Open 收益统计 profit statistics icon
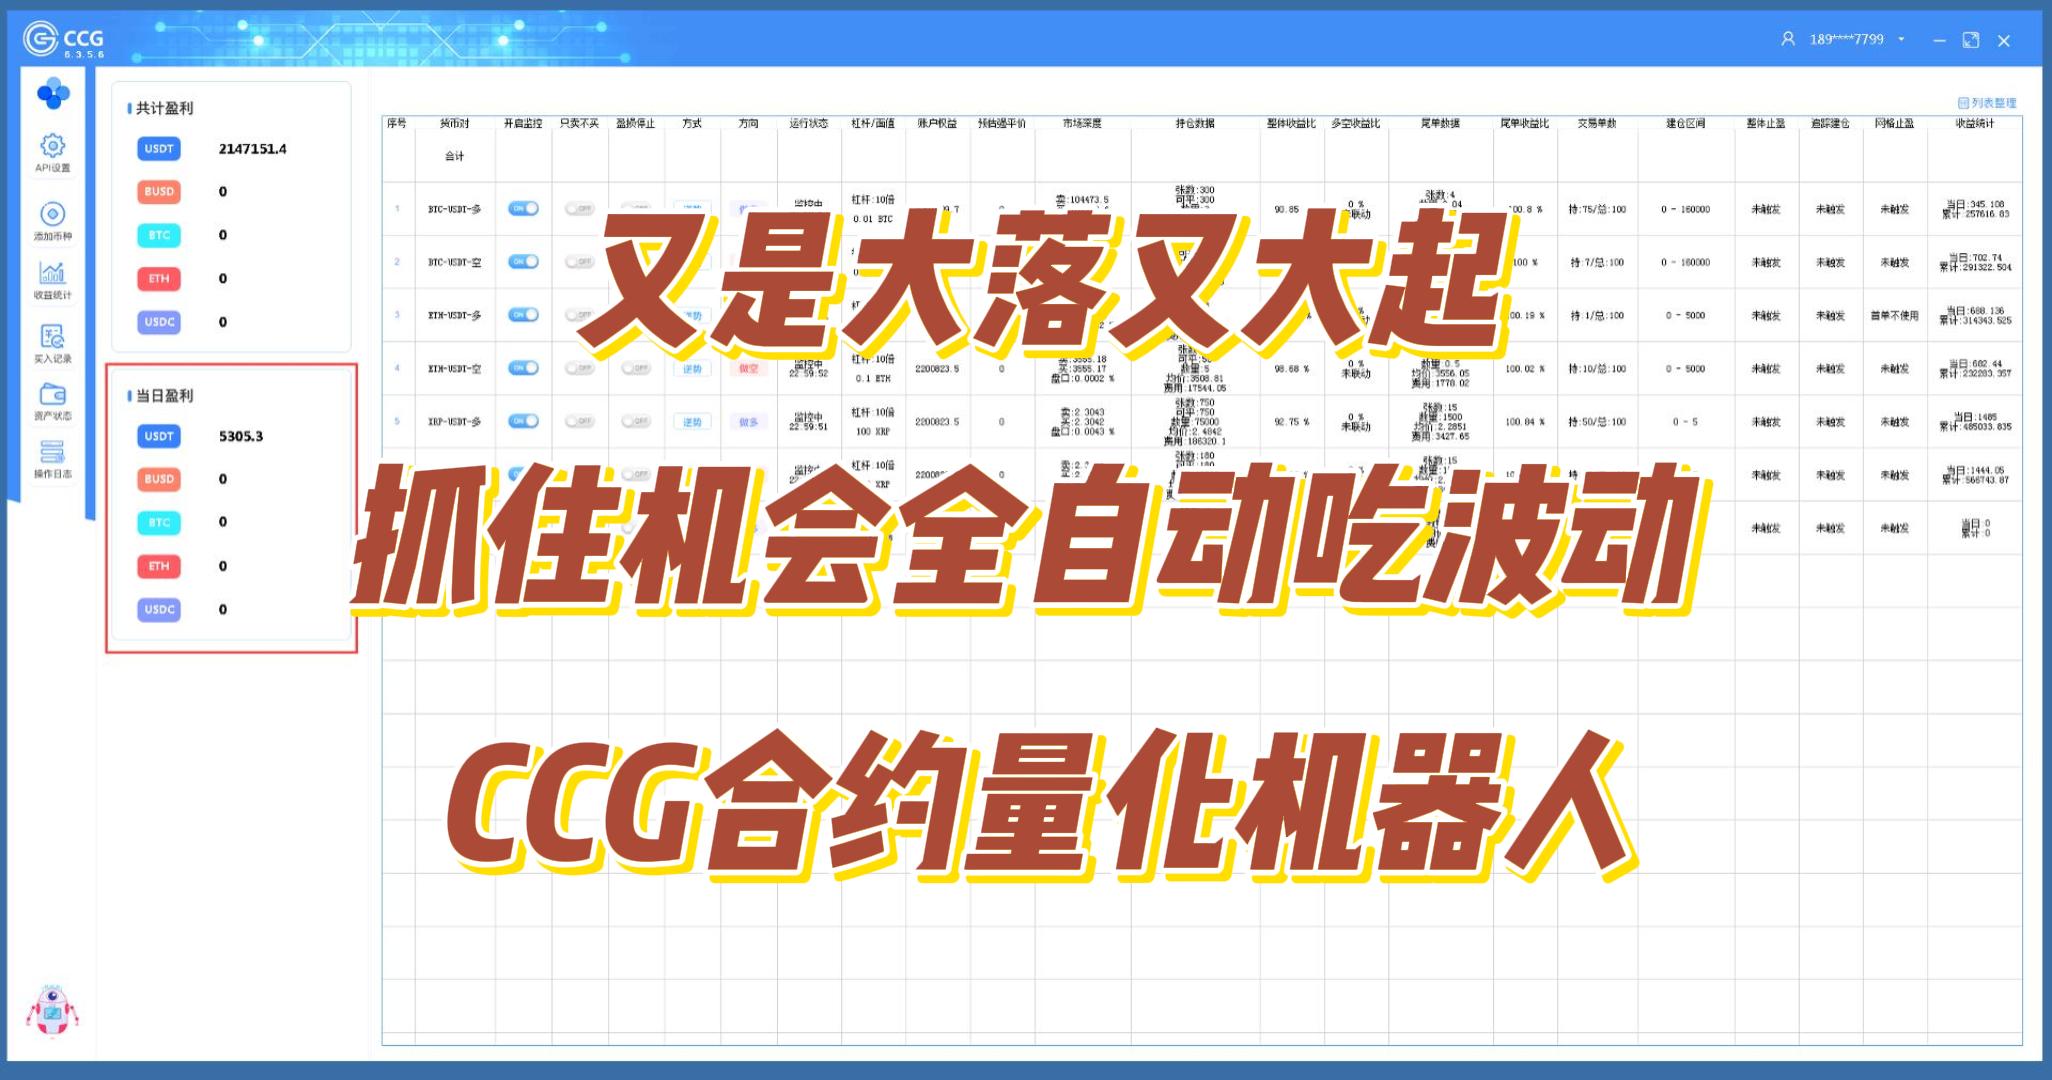 (x=52, y=278)
